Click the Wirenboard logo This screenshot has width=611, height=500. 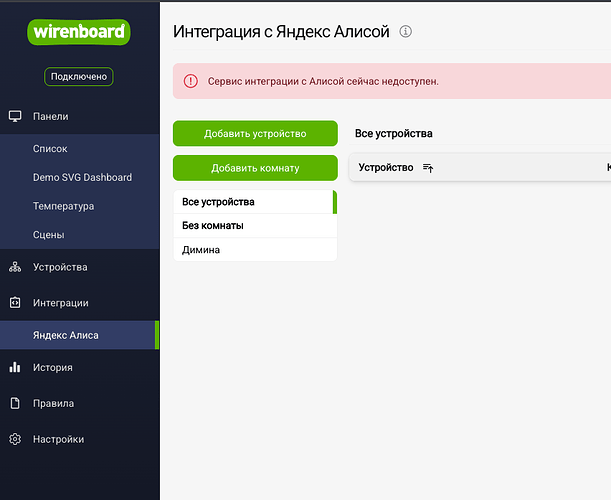pos(79,32)
